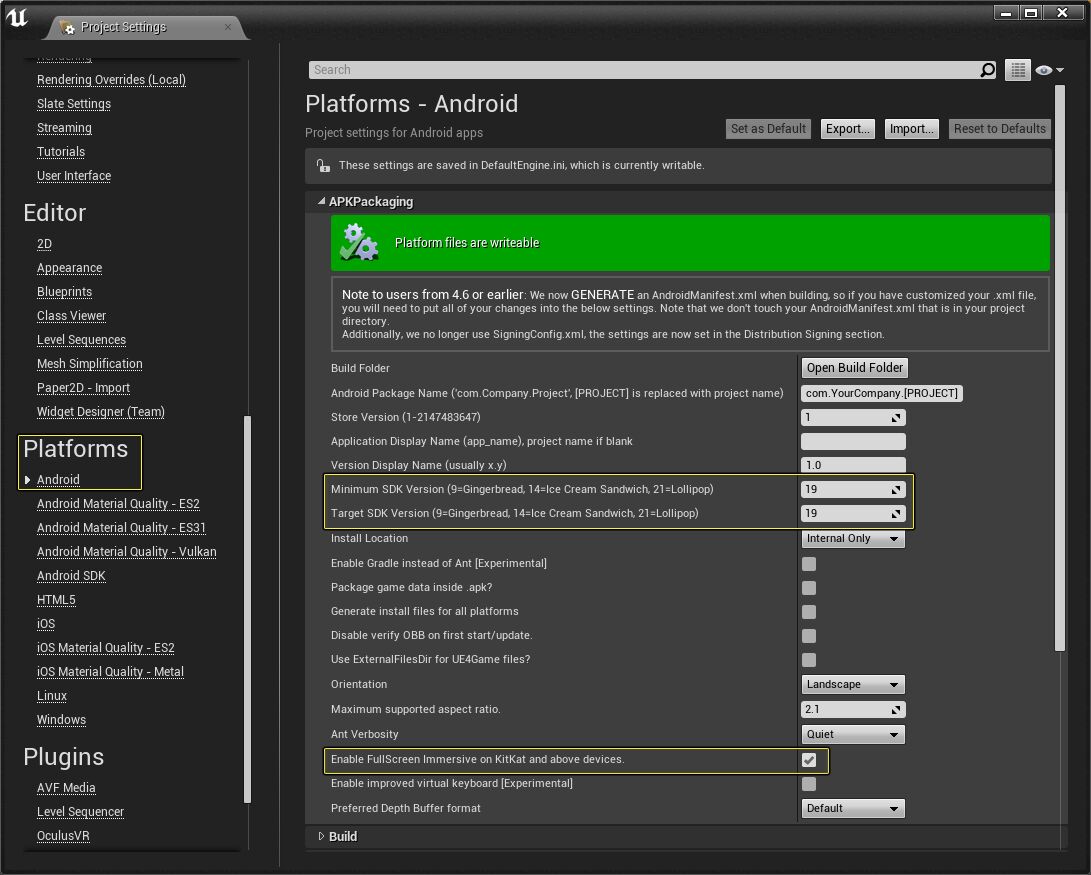Click the gear icon on the Project Settings tab
Image resolution: width=1091 pixels, height=875 pixels.
pos(68,30)
